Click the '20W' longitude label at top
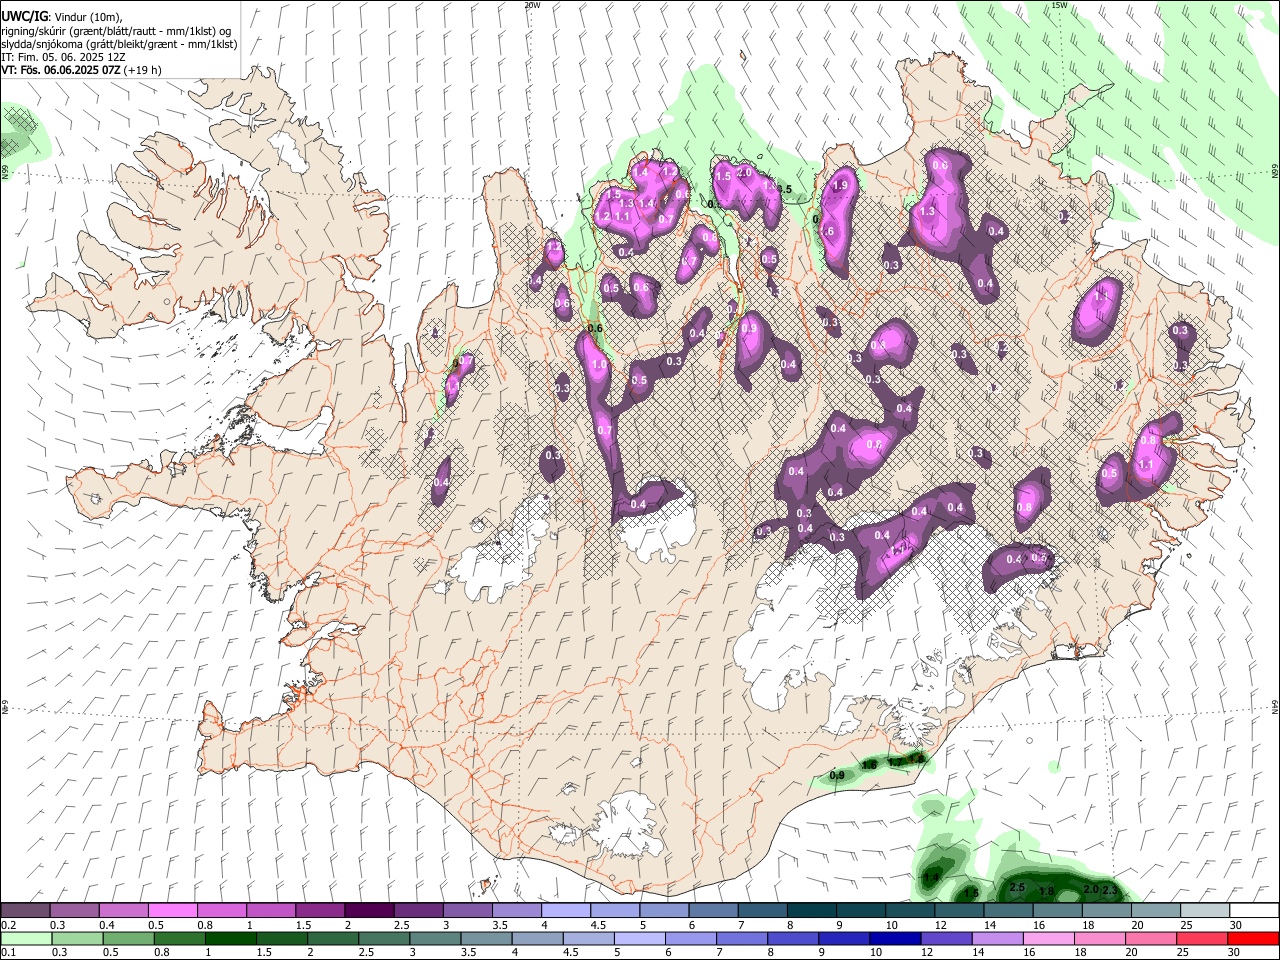Viewport: 1280px width, 960px height. pos(532,5)
